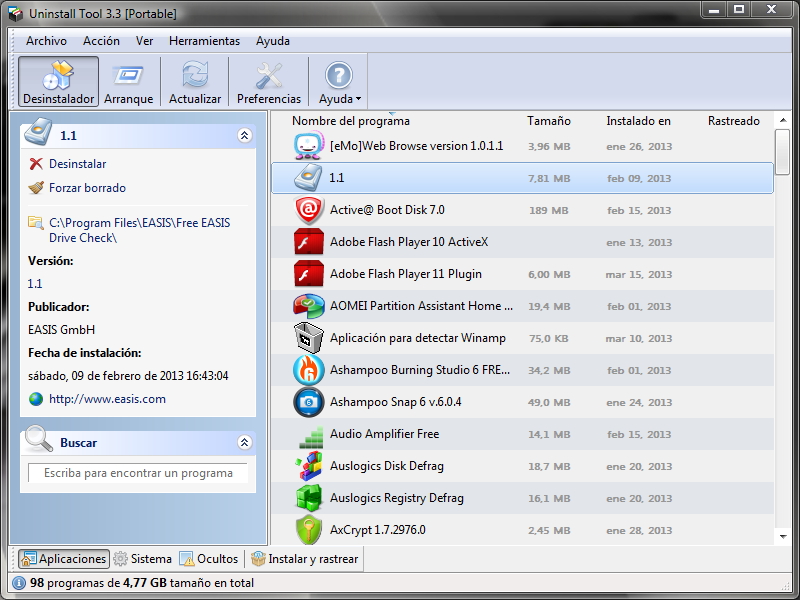Sort by Rastreado column header

(734, 121)
